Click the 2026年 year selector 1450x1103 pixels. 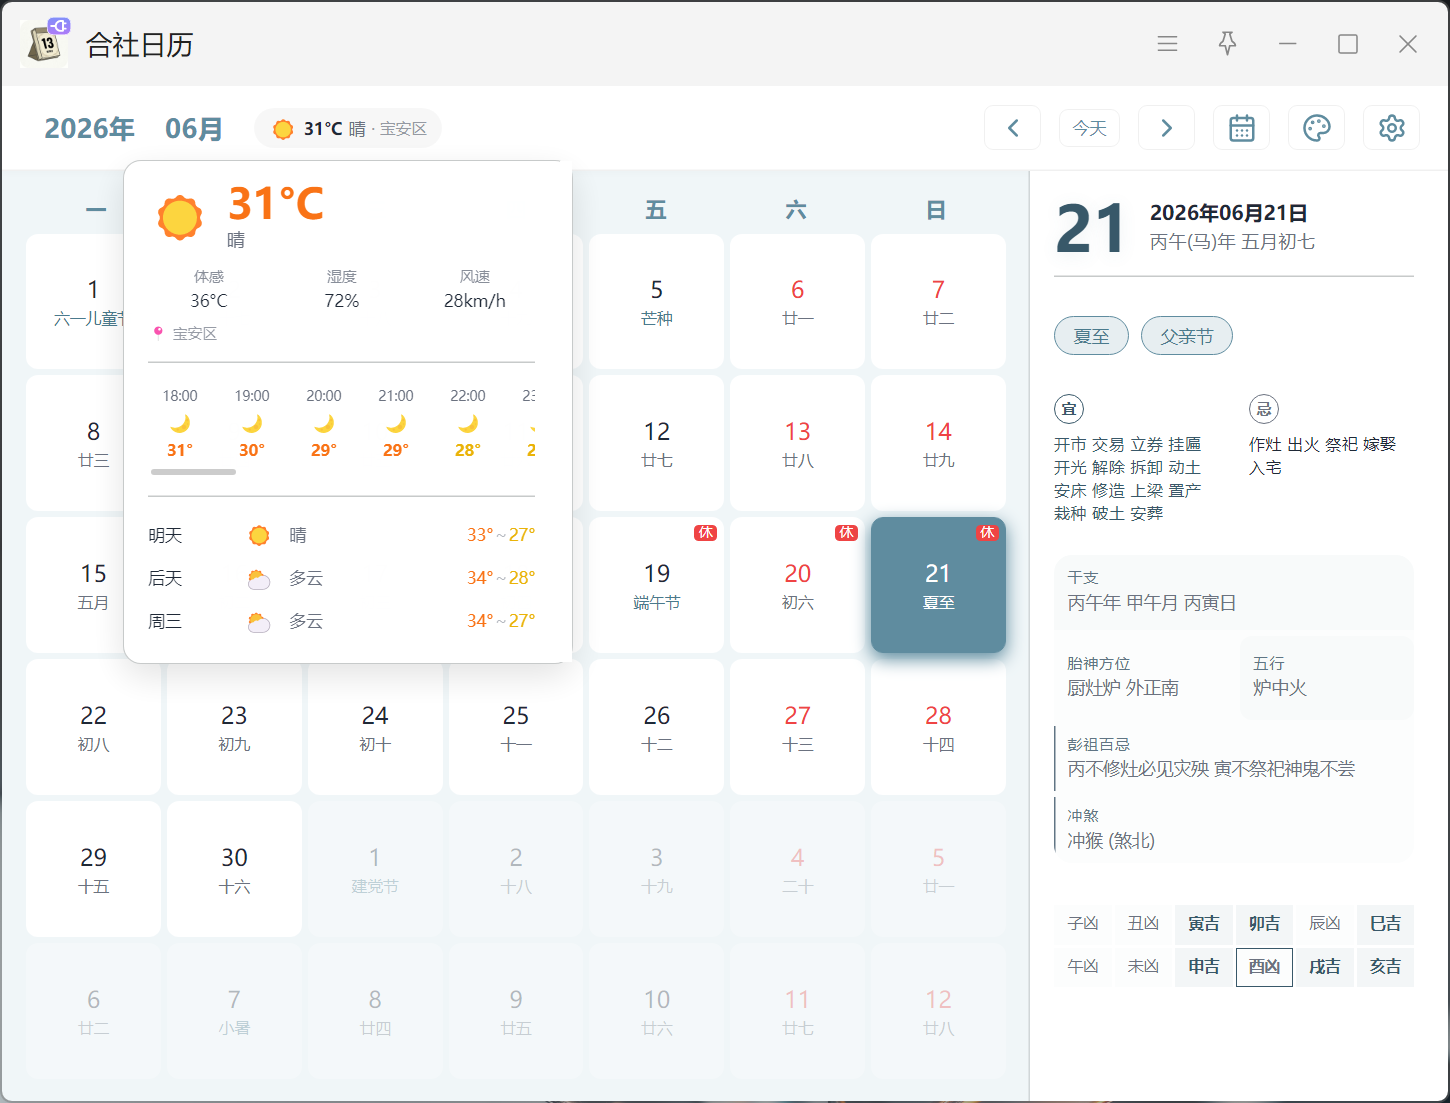click(x=90, y=129)
